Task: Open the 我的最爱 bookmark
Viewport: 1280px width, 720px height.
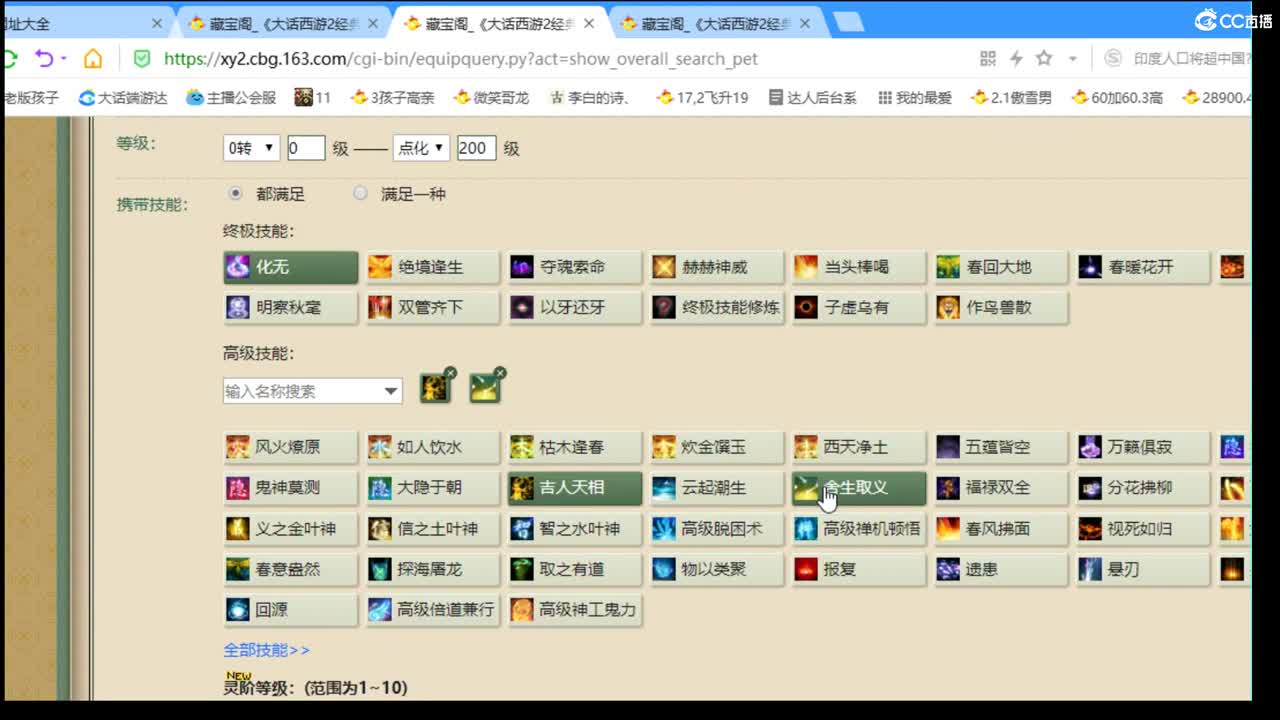Action: click(x=914, y=97)
